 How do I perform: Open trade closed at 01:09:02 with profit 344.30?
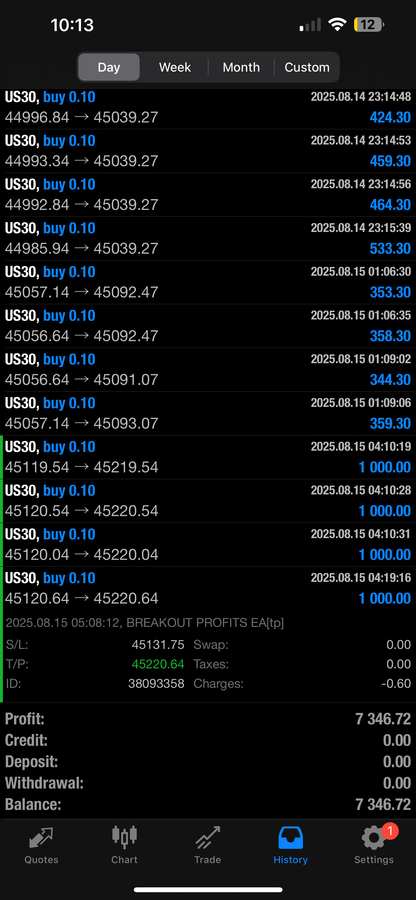pos(208,369)
